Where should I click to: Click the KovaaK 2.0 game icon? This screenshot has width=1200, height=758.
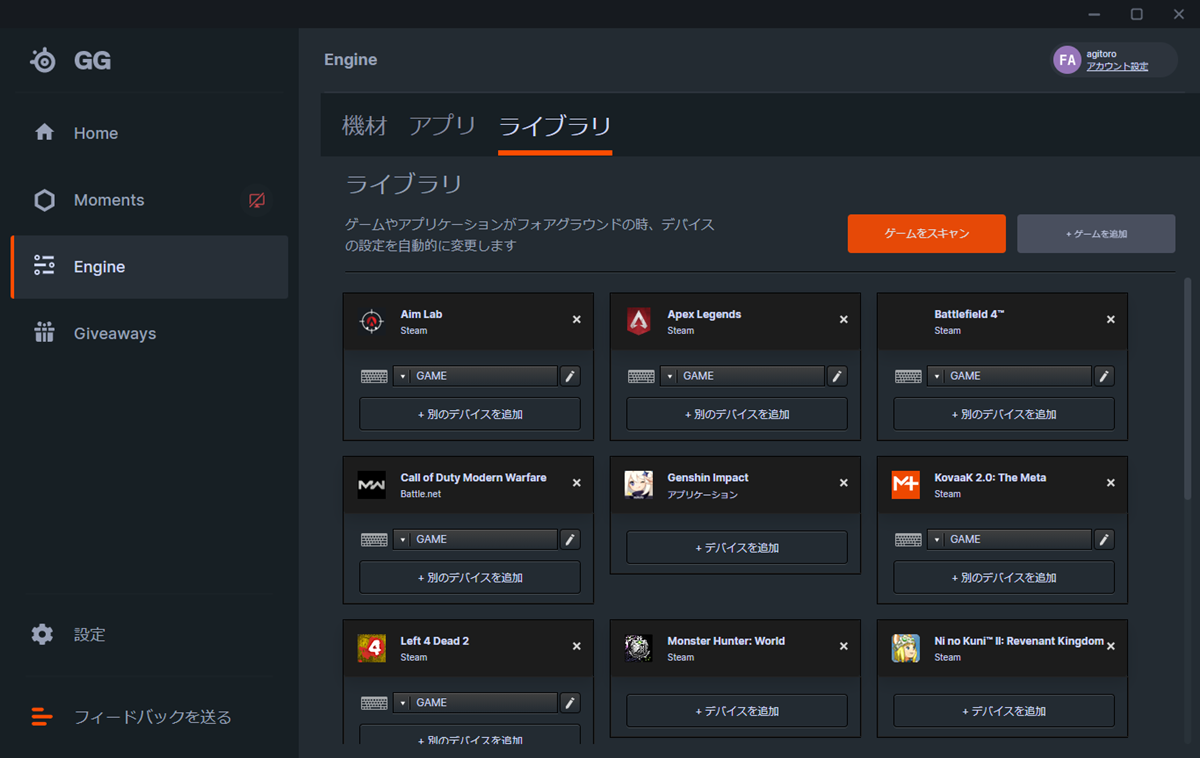(905, 485)
